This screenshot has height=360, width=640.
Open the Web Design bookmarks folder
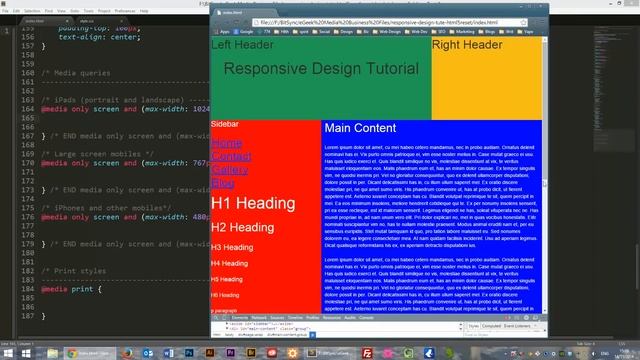[x=386, y=31]
